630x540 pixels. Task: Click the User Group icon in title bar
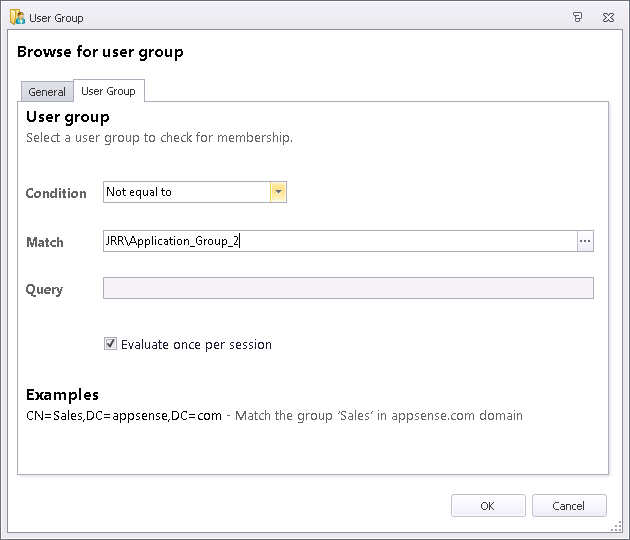[17, 17]
